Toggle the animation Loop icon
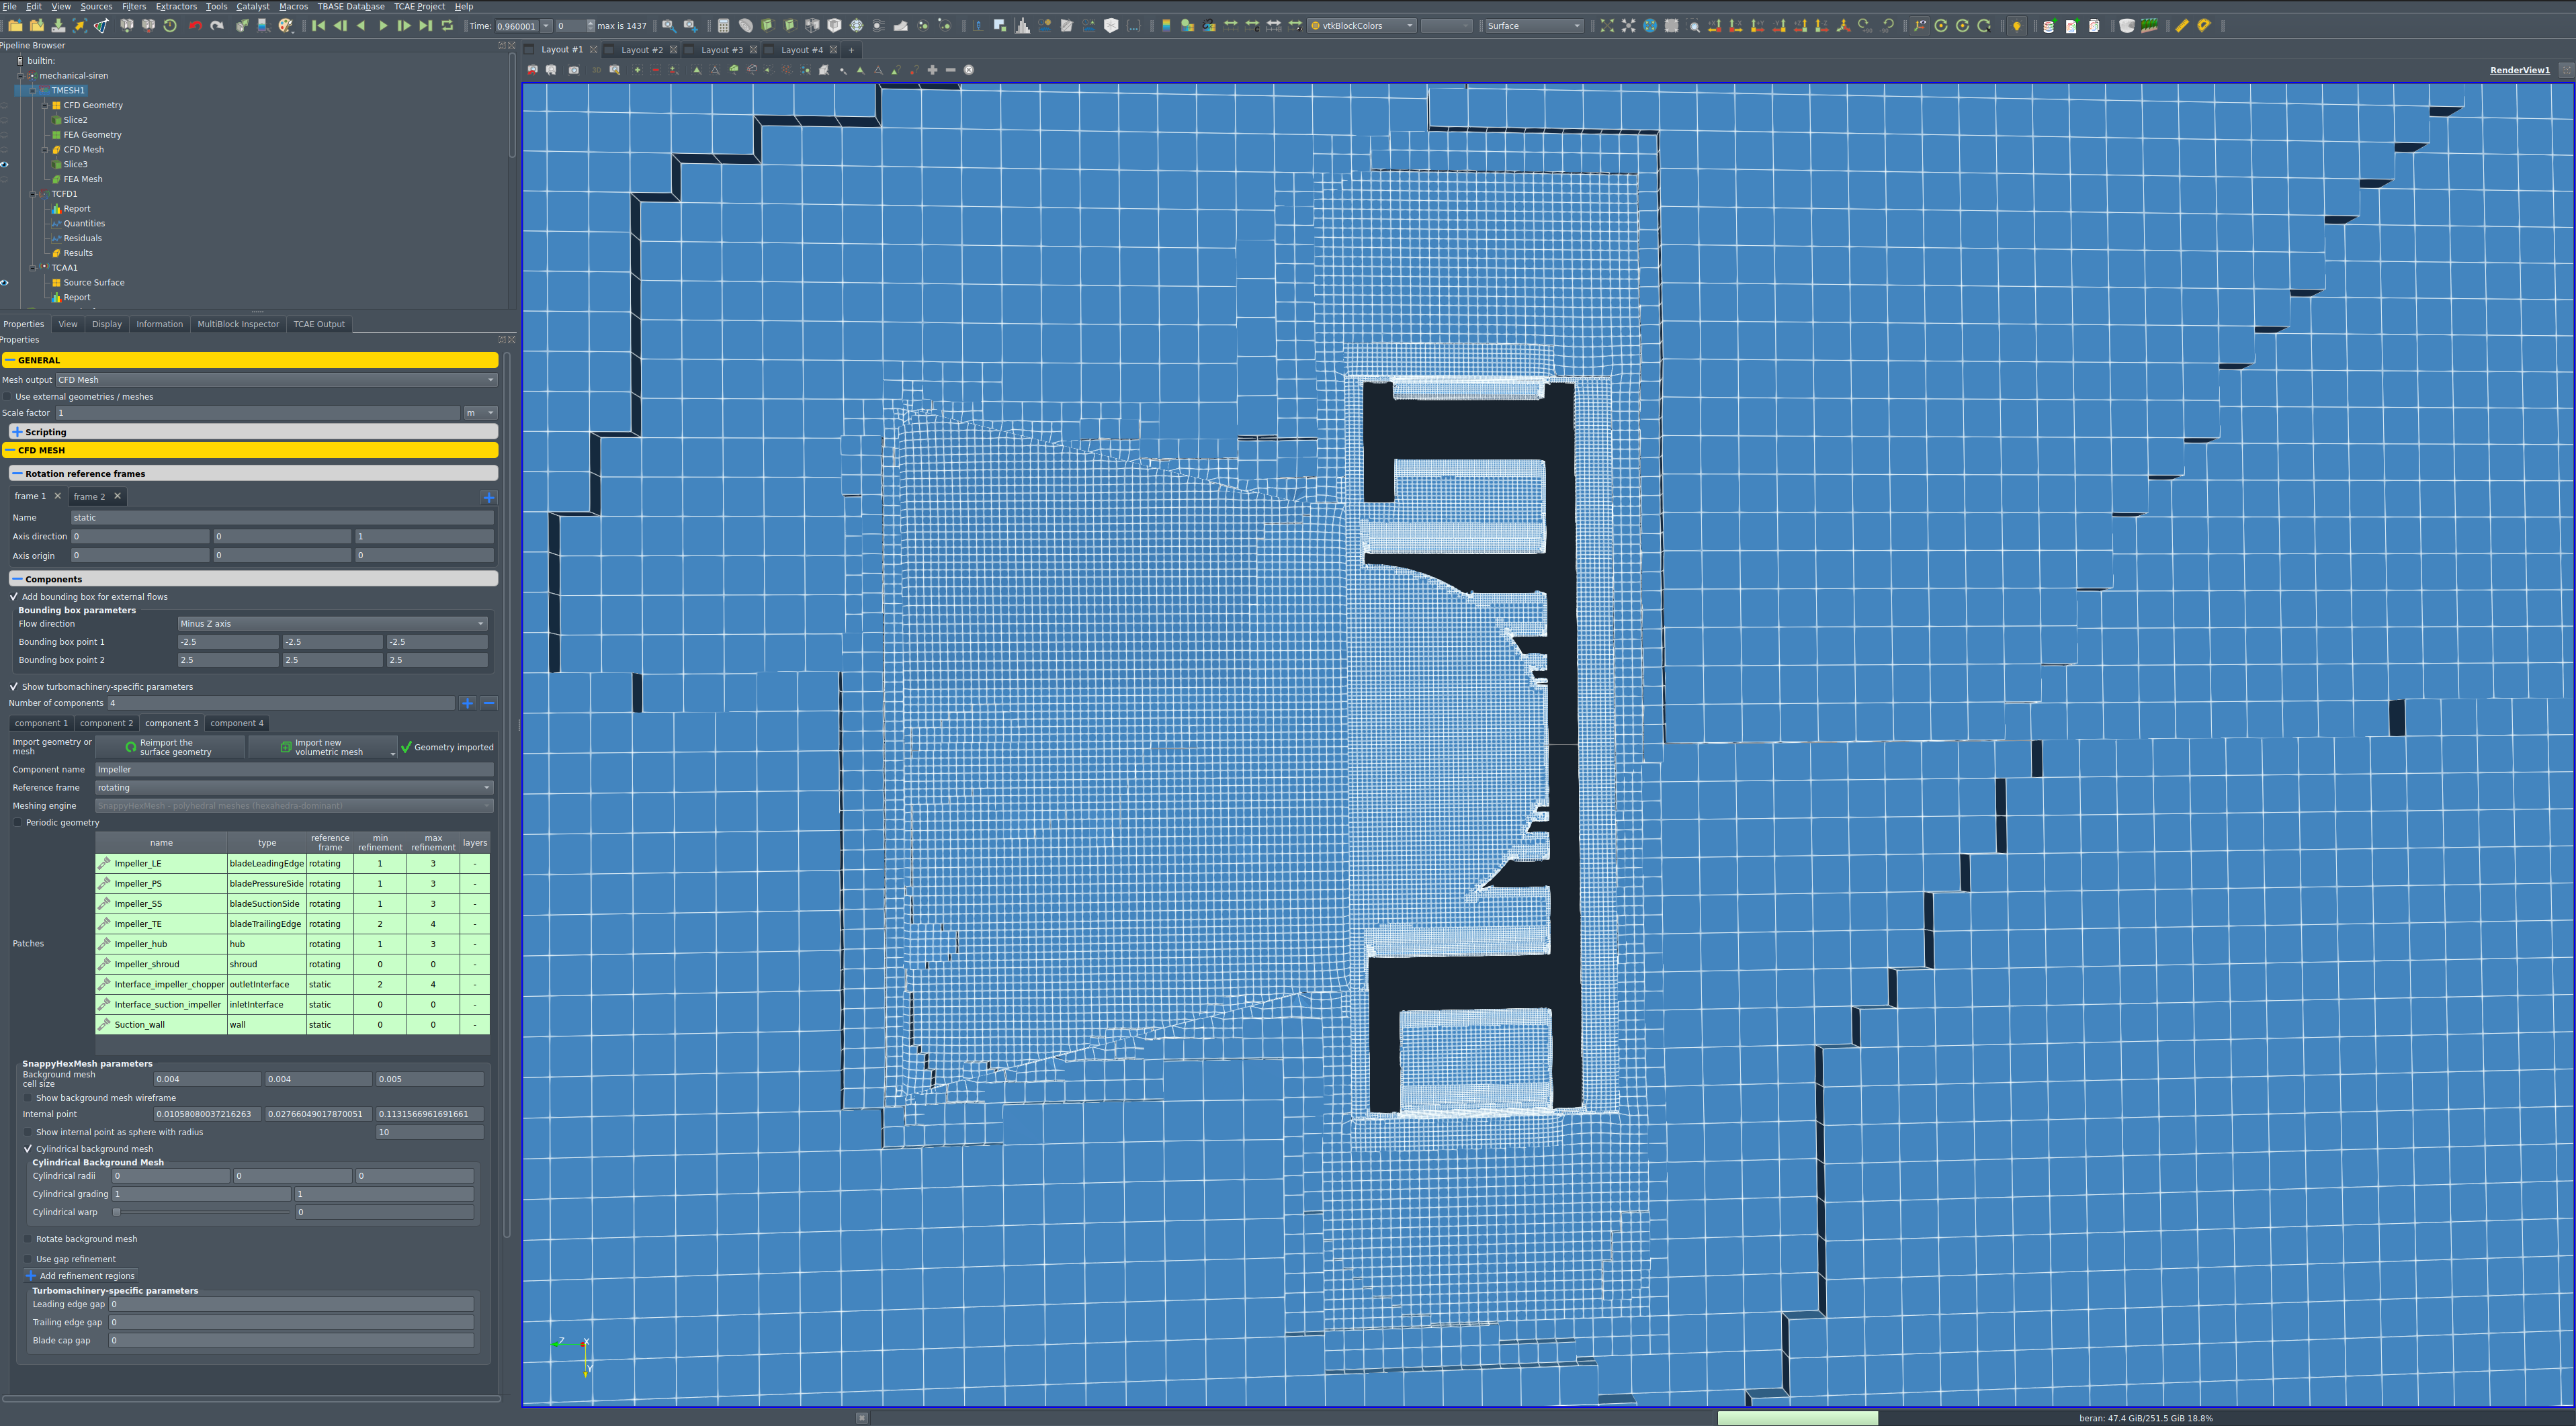 (447, 26)
